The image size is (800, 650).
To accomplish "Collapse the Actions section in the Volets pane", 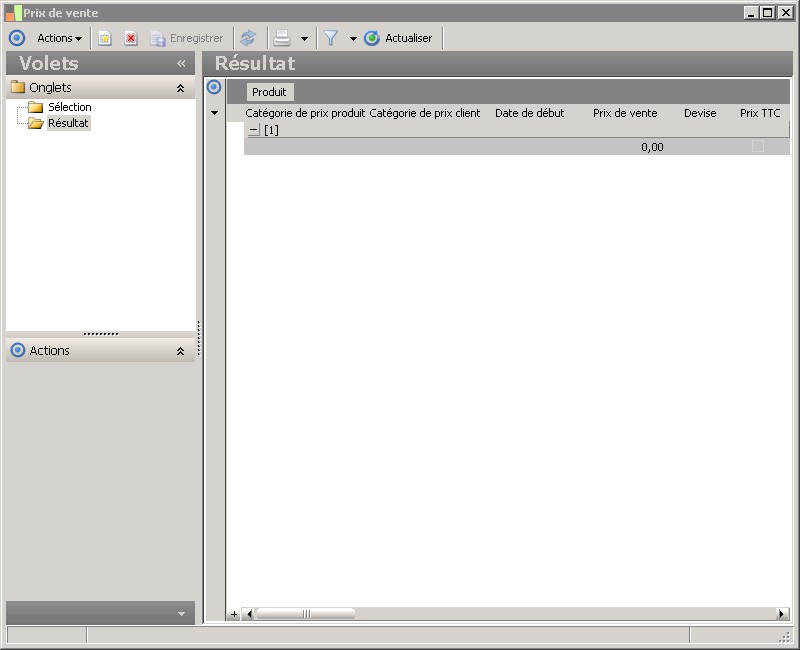I will (181, 352).
